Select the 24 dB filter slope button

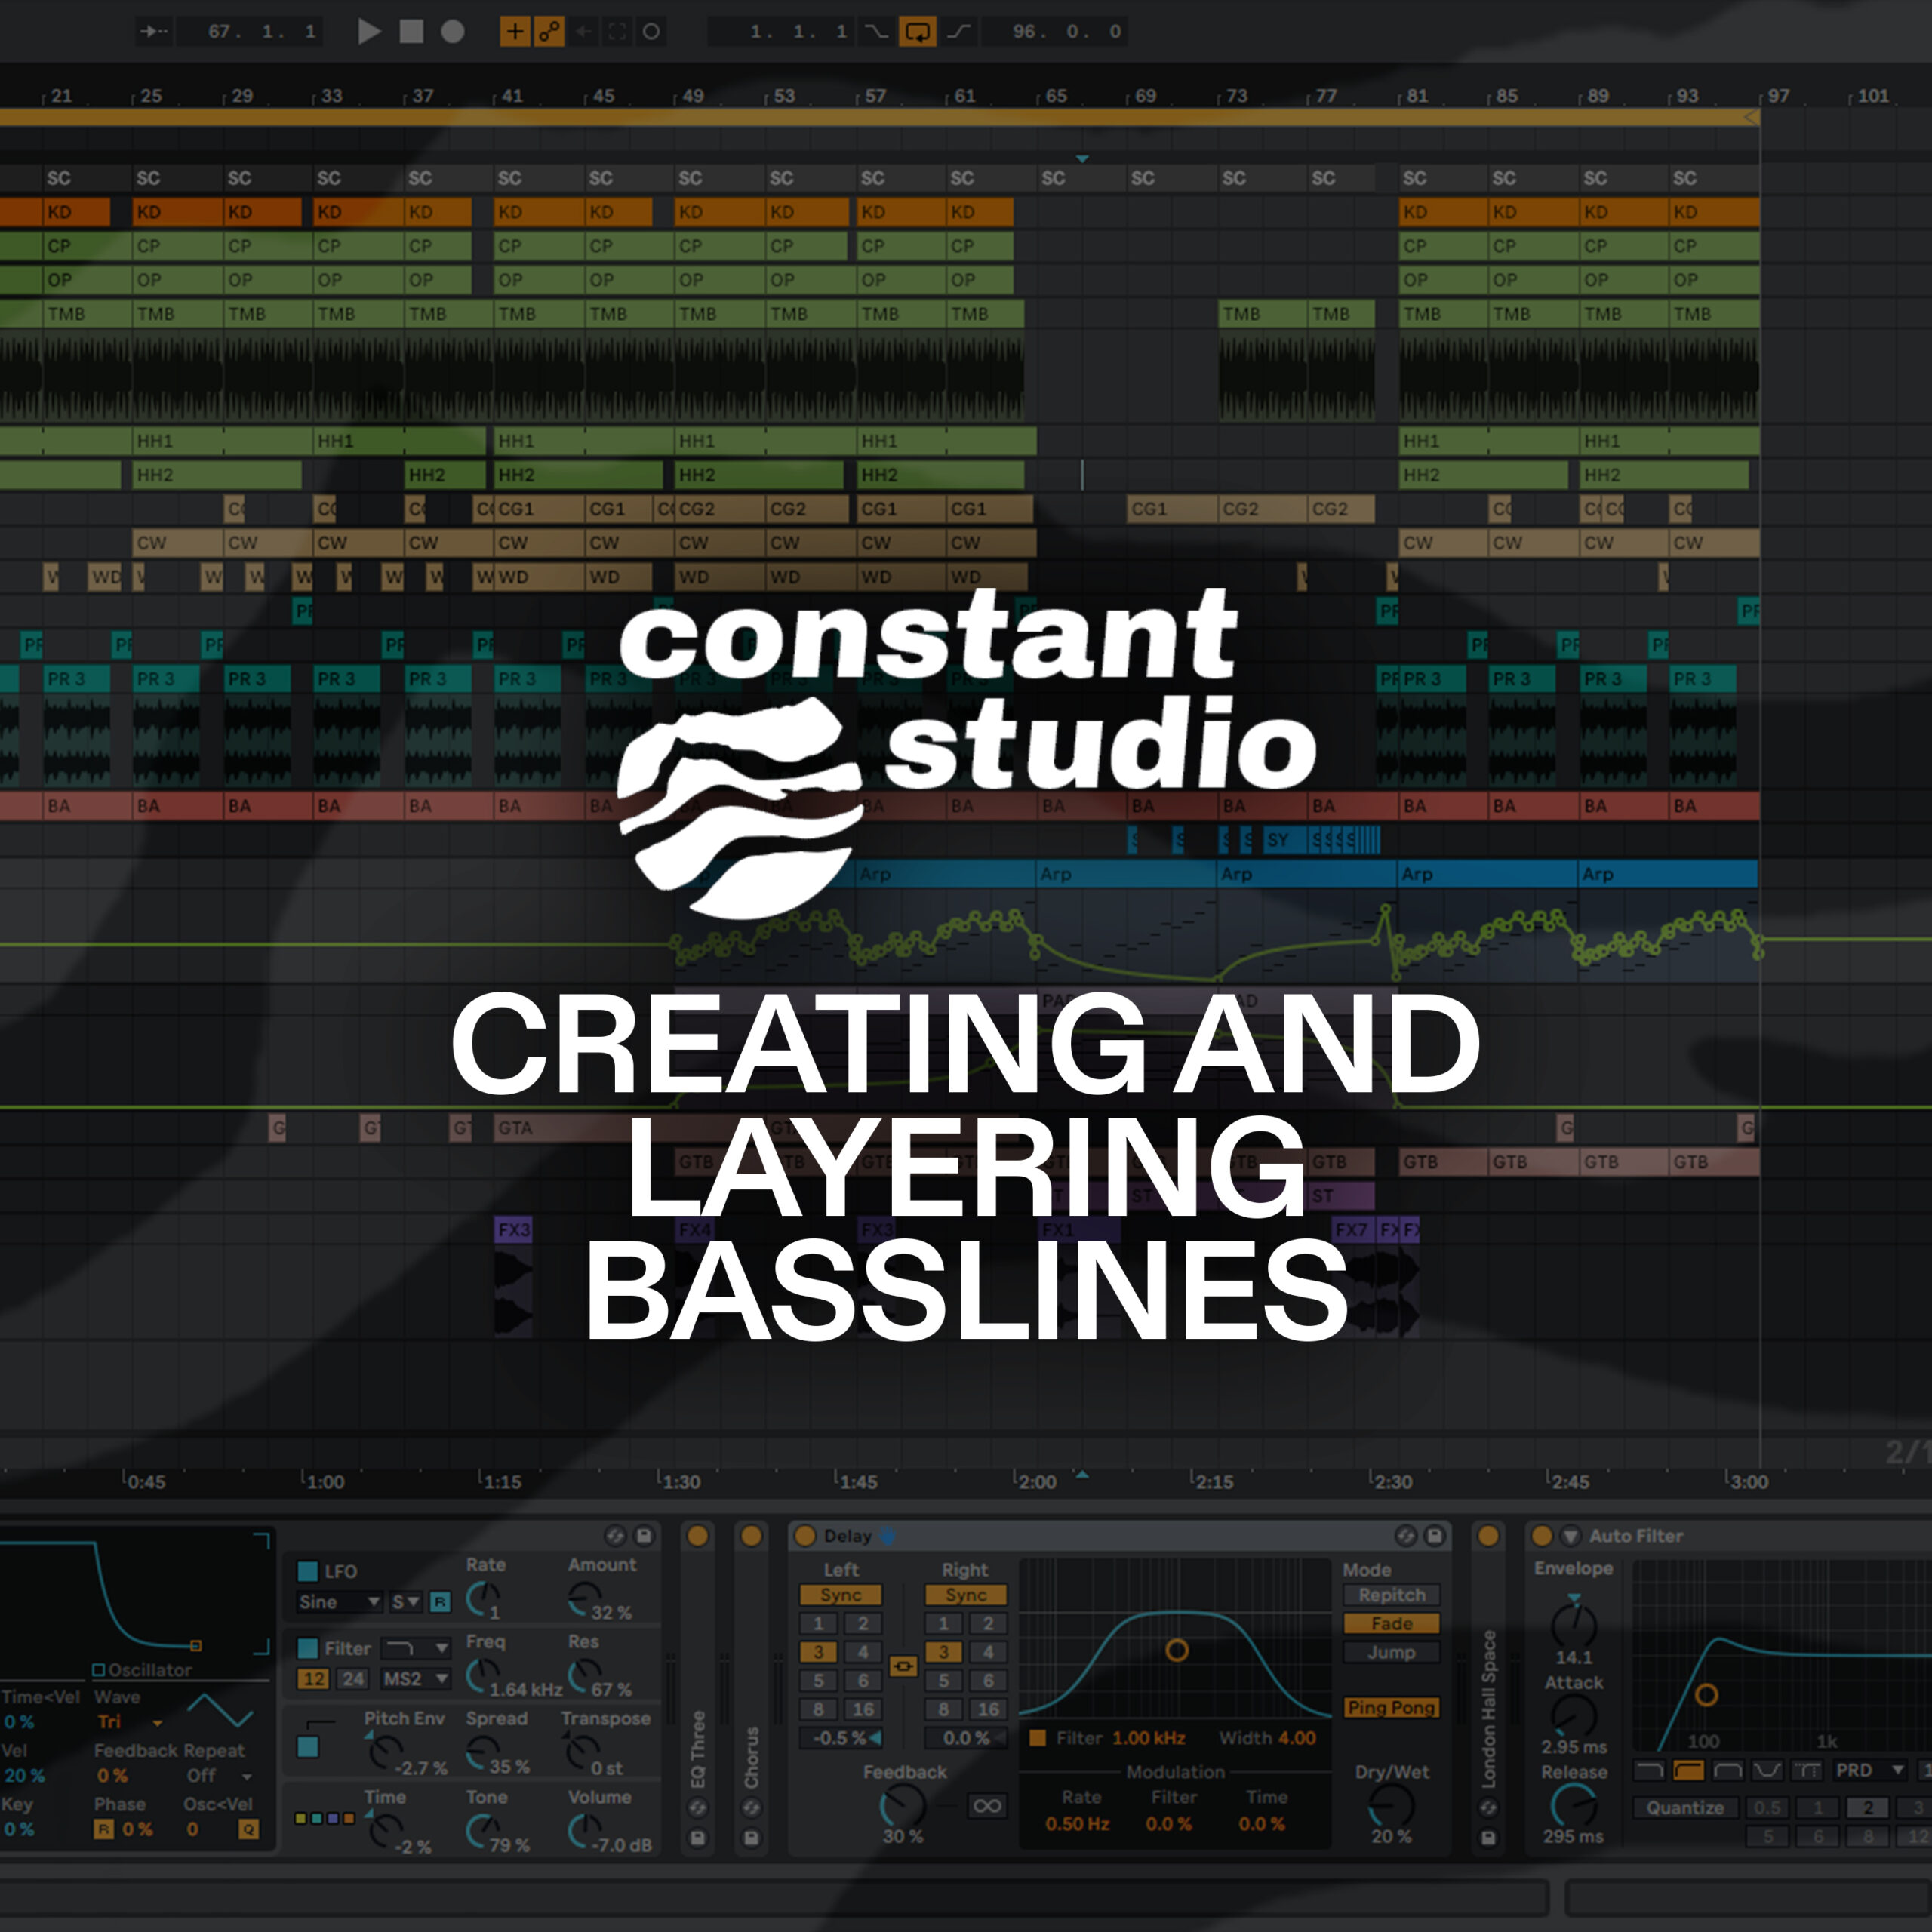tap(353, 1679)
